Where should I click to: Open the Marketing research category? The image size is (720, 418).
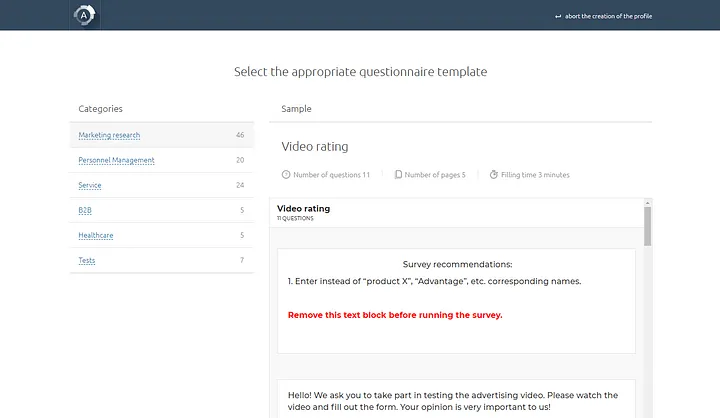pos(109,135)
